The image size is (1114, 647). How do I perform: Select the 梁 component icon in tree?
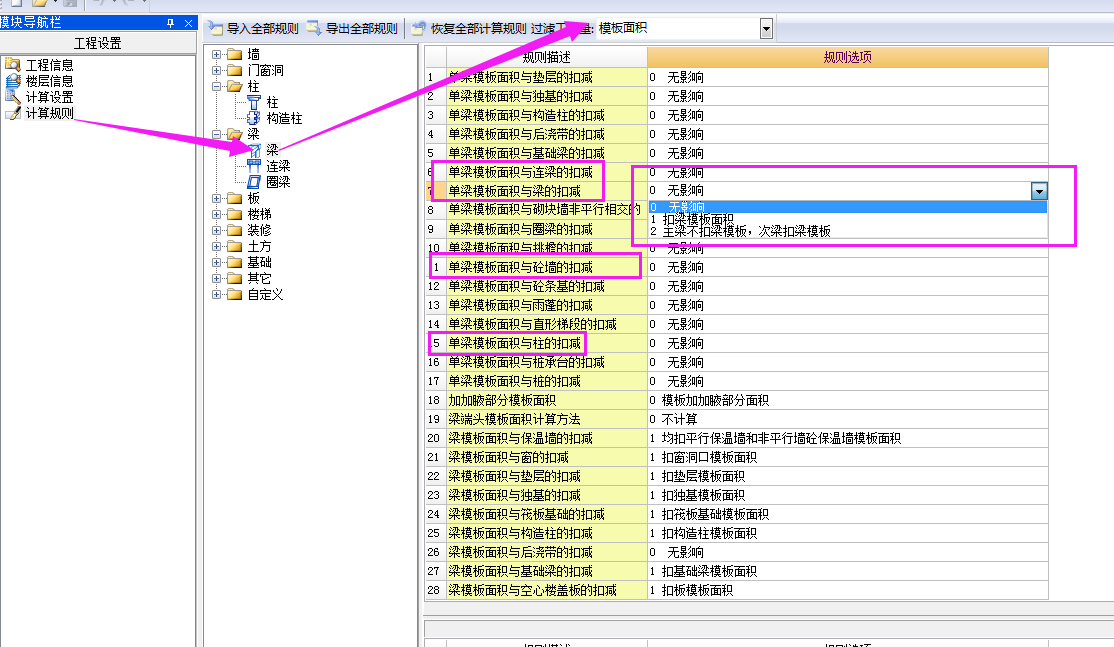tap(254, 150)
